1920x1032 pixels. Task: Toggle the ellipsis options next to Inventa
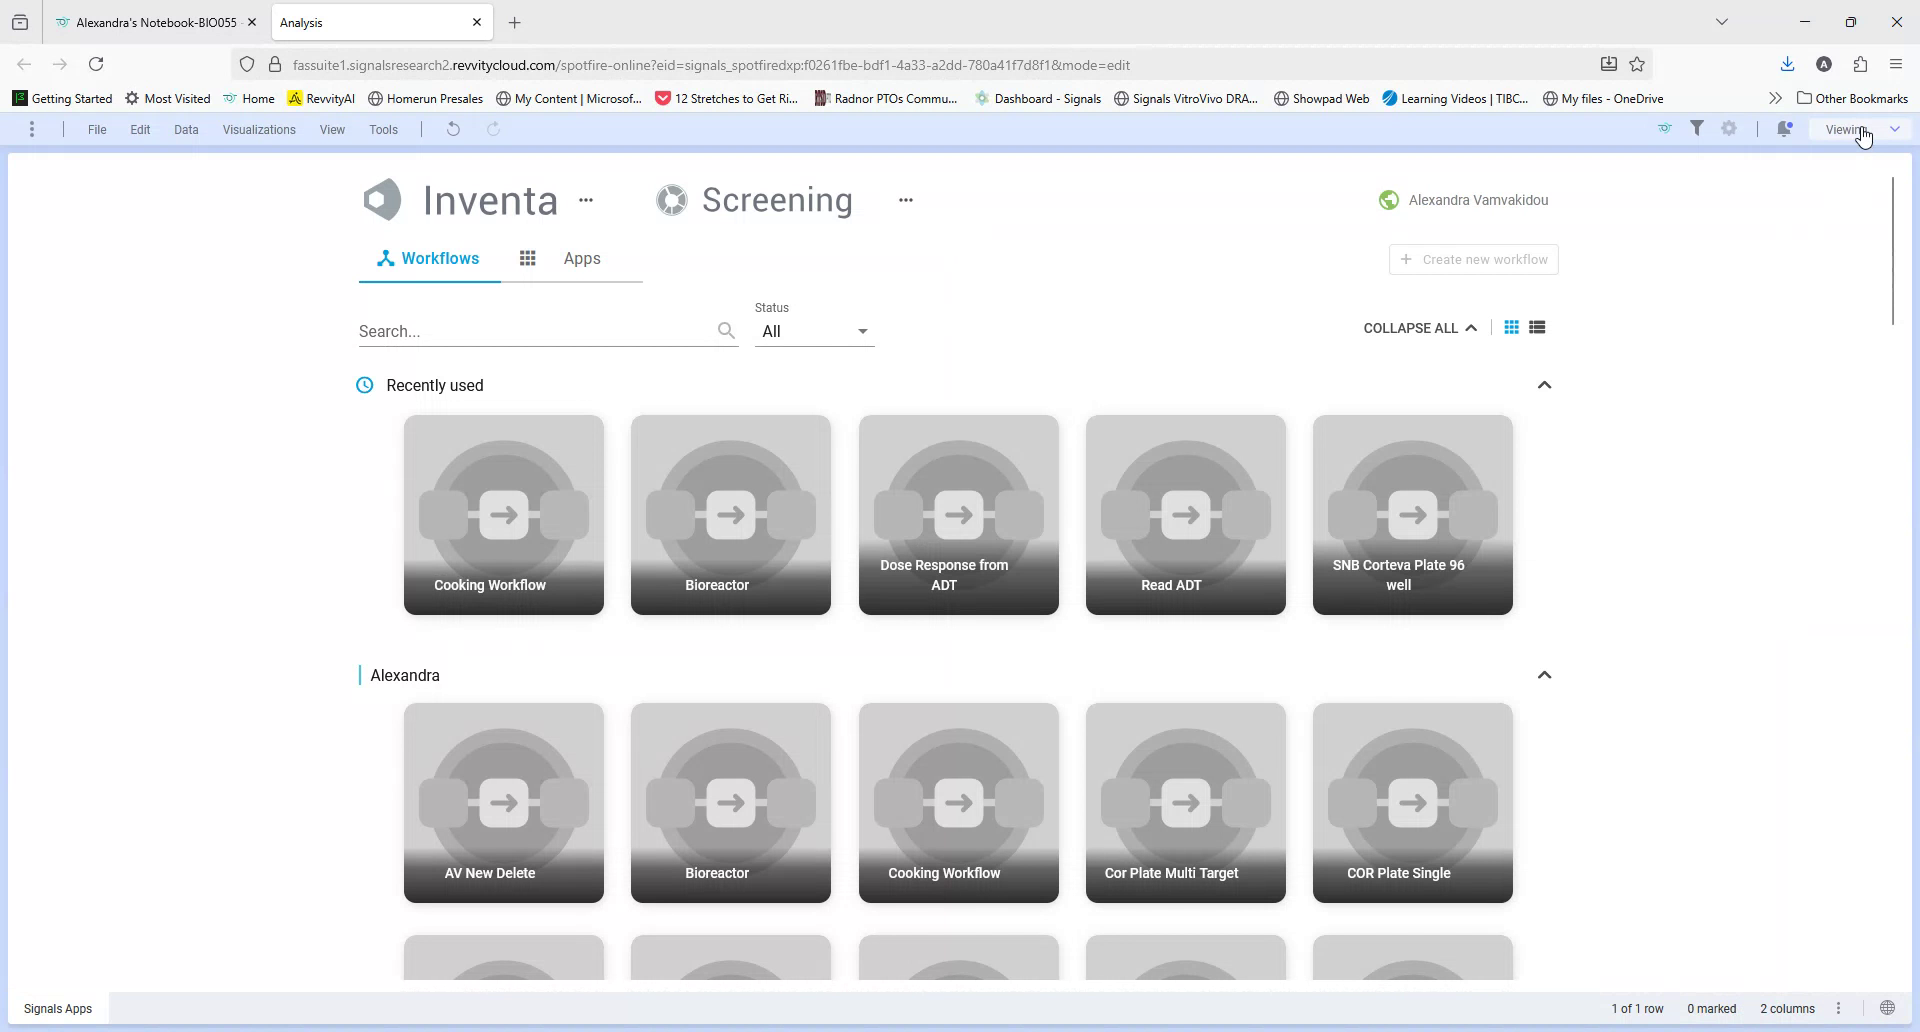tap(586, 200)
